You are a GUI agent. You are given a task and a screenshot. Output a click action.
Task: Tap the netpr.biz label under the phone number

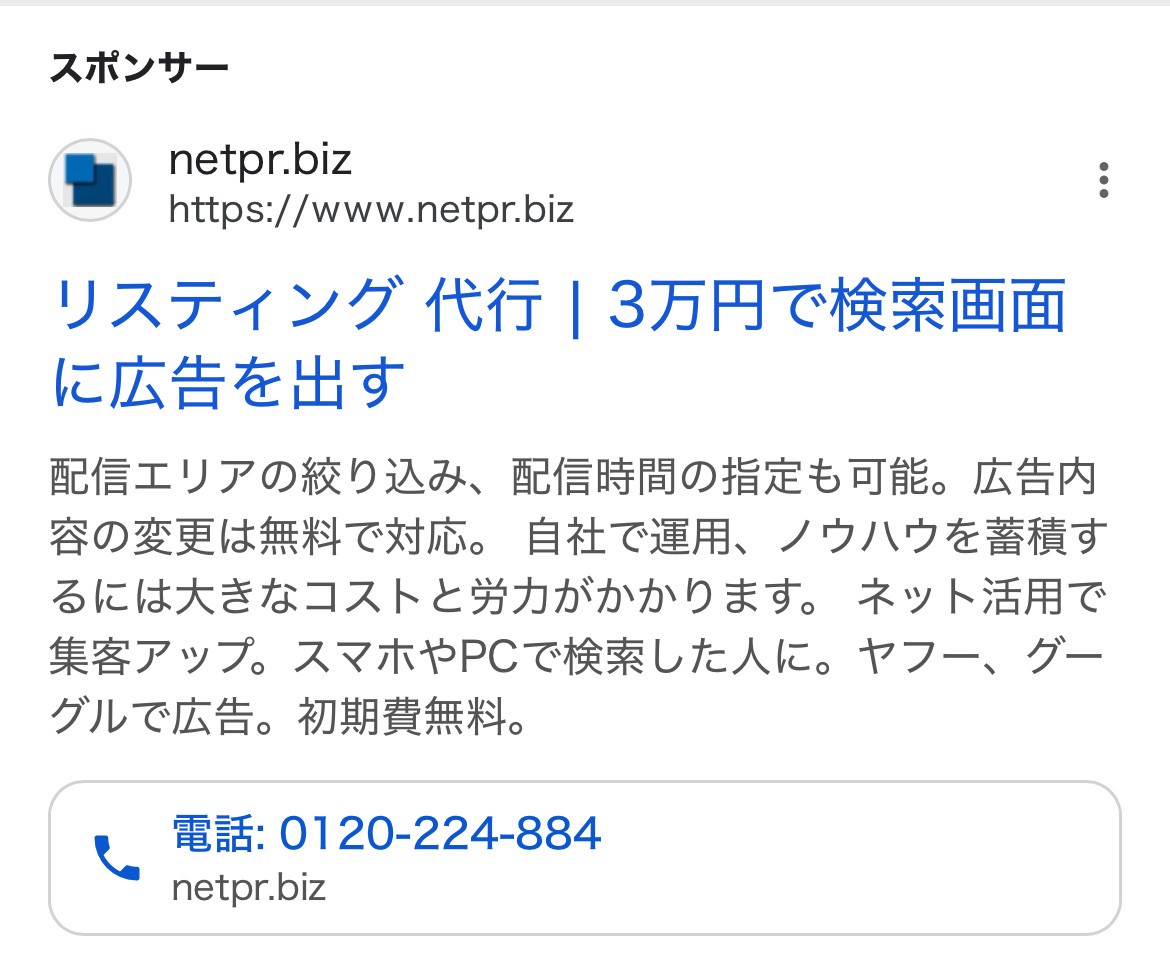[250, 888]
